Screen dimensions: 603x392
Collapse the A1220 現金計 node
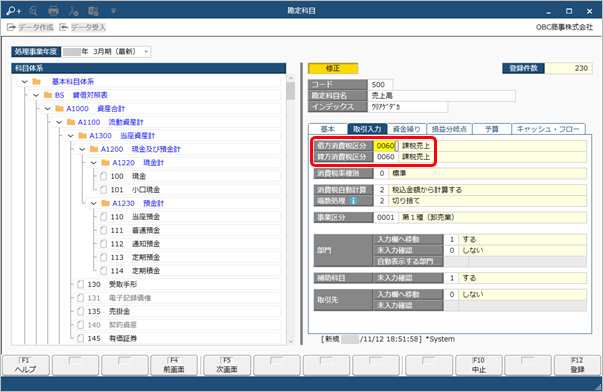(94, 163)
